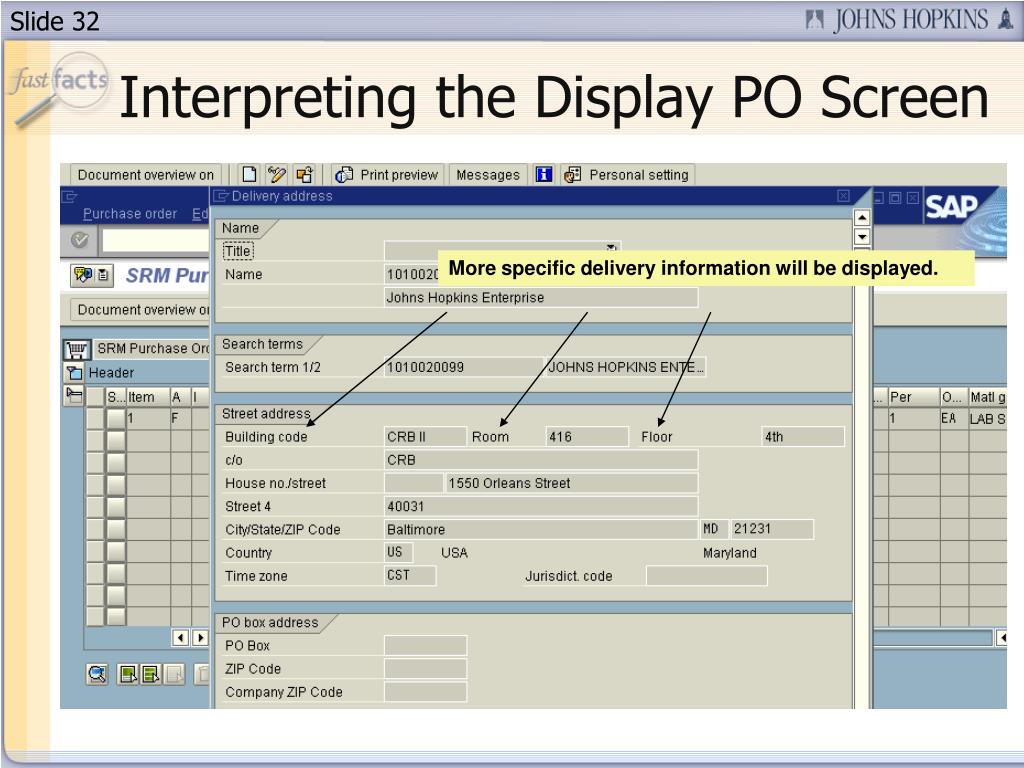Click the green Enter checkmark icon
The height and width of the screenshot is (768, 1024).
[80, 240]
